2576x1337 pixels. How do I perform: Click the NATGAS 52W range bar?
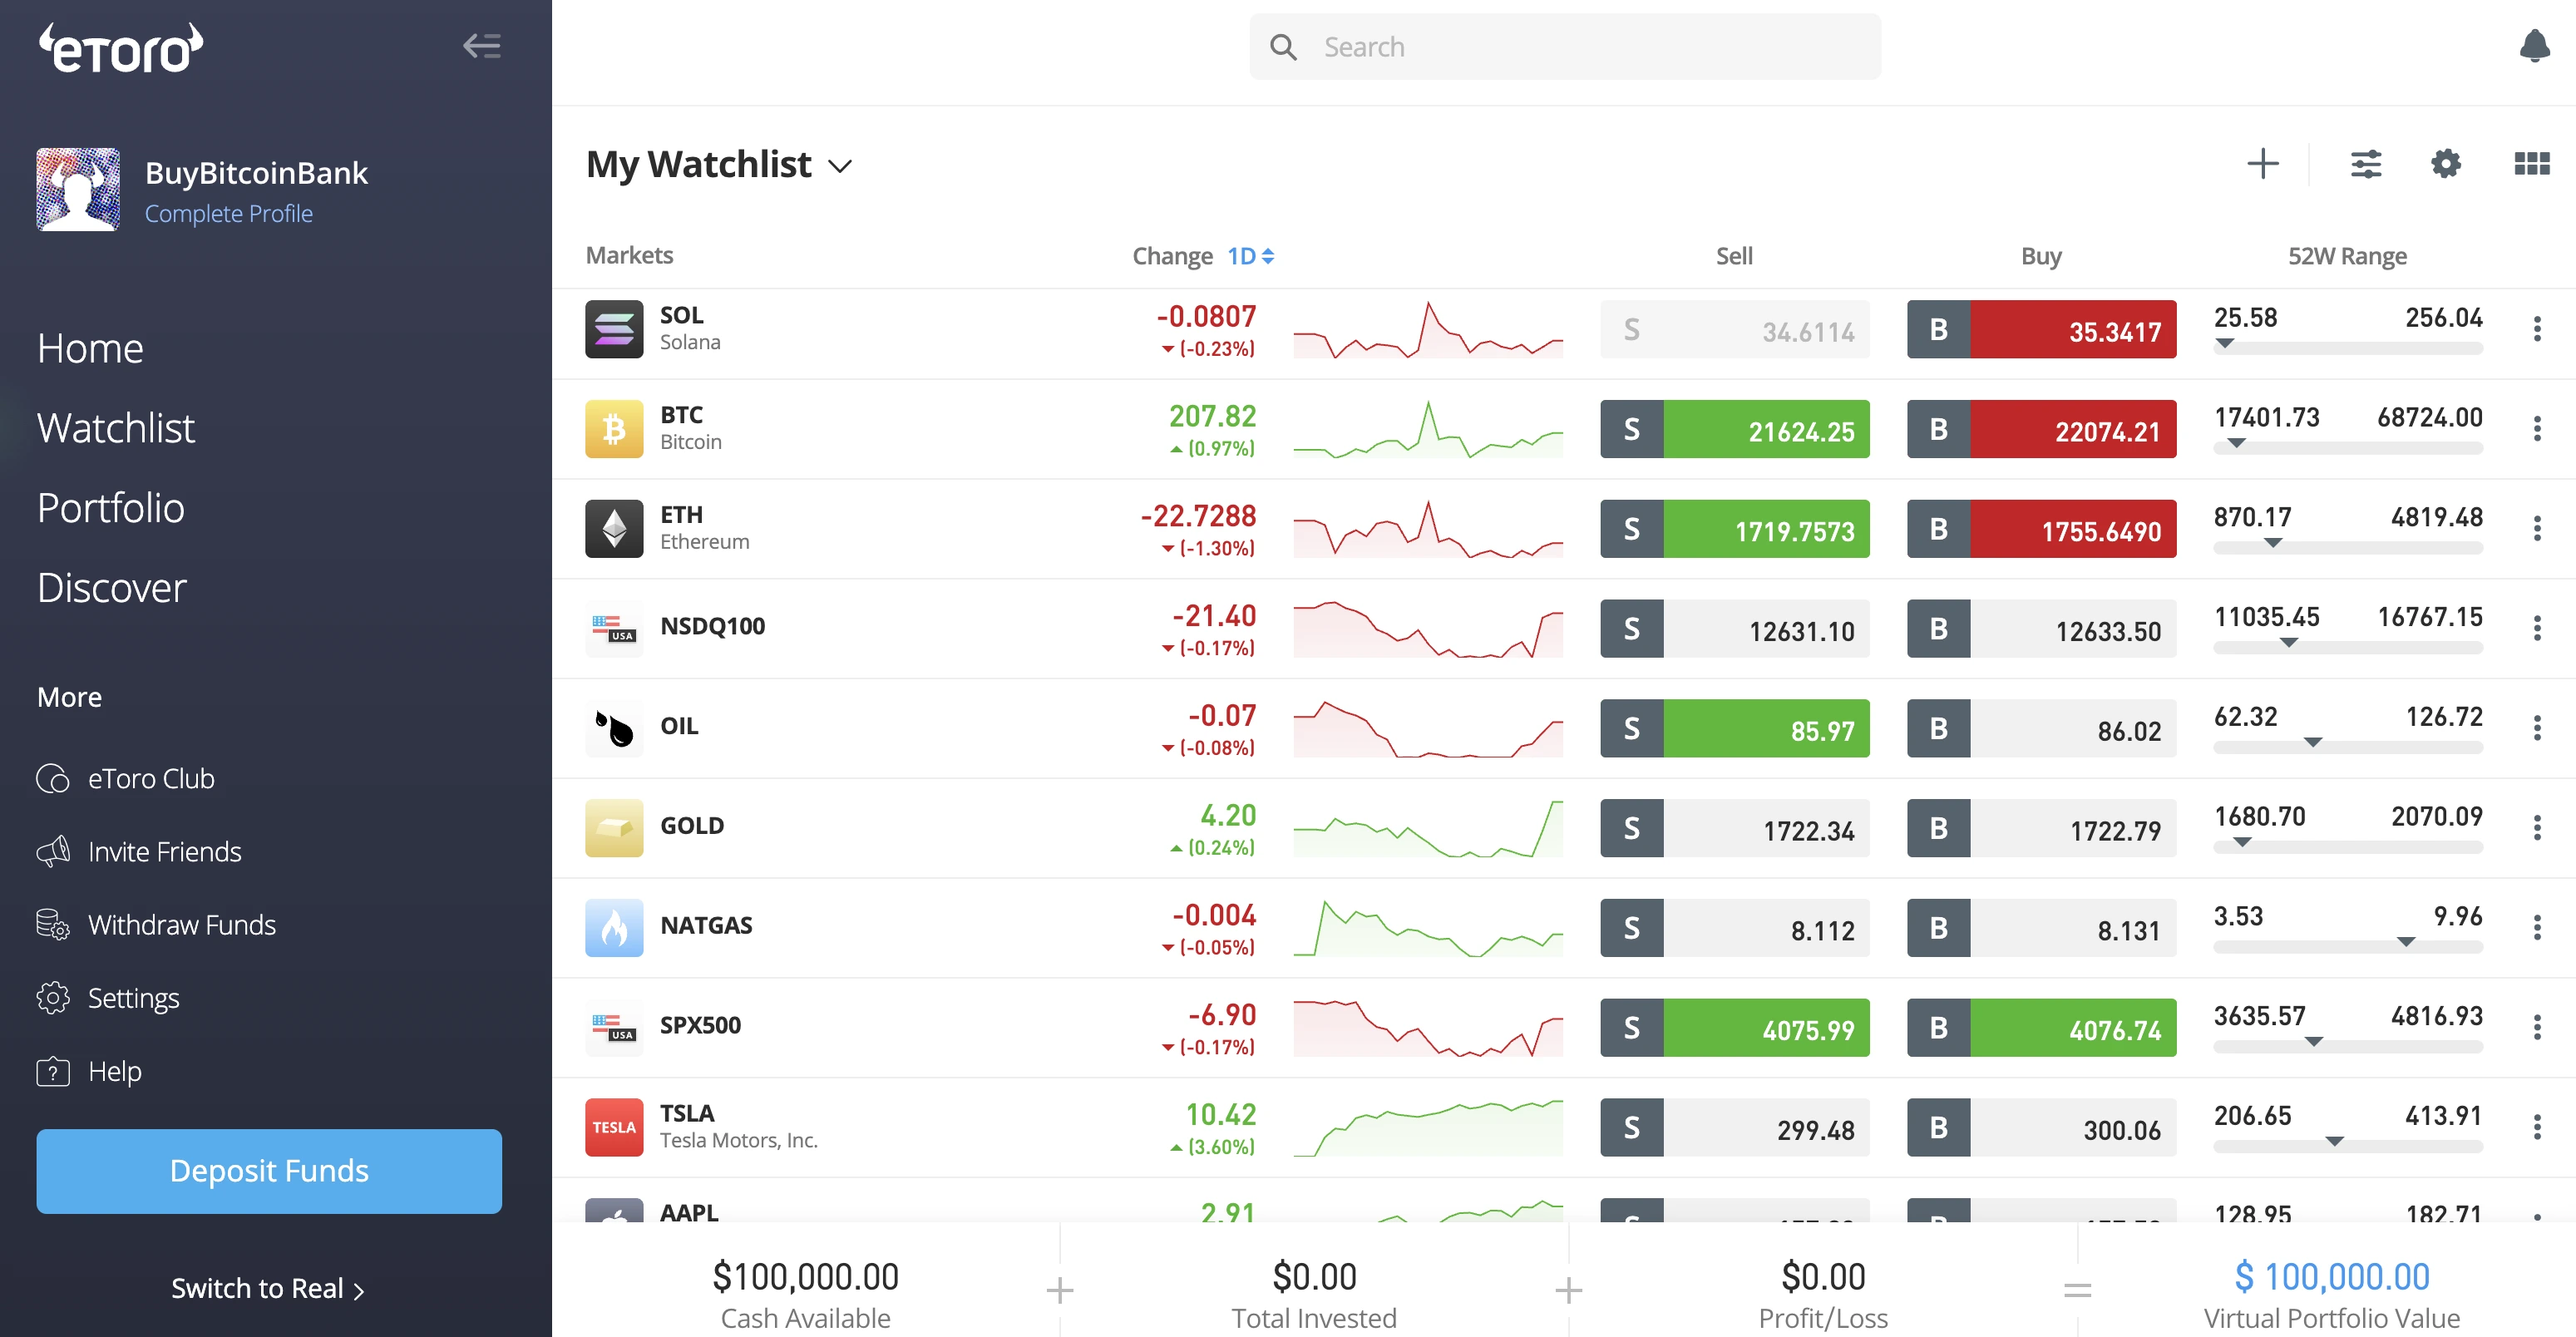[2348, 945]
